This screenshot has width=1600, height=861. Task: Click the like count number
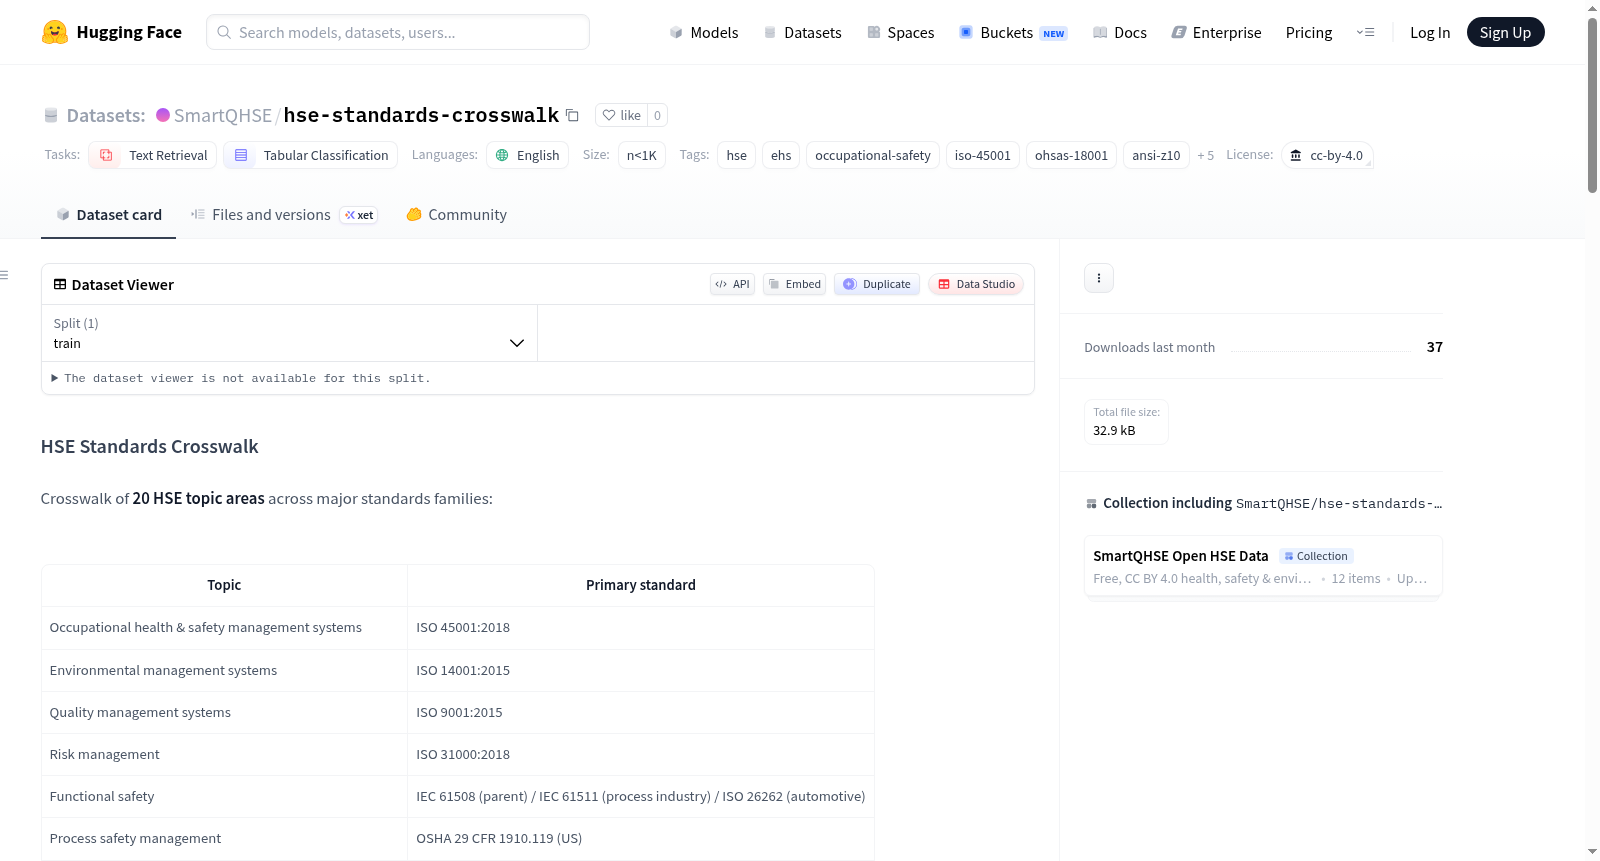click(657, 115)
